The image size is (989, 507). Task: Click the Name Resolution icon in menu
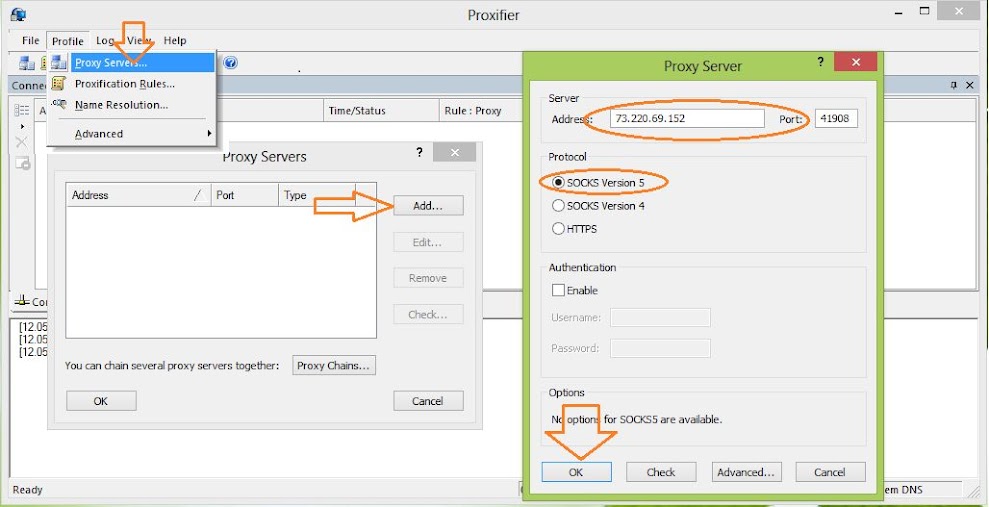click(x=59, y=105)
